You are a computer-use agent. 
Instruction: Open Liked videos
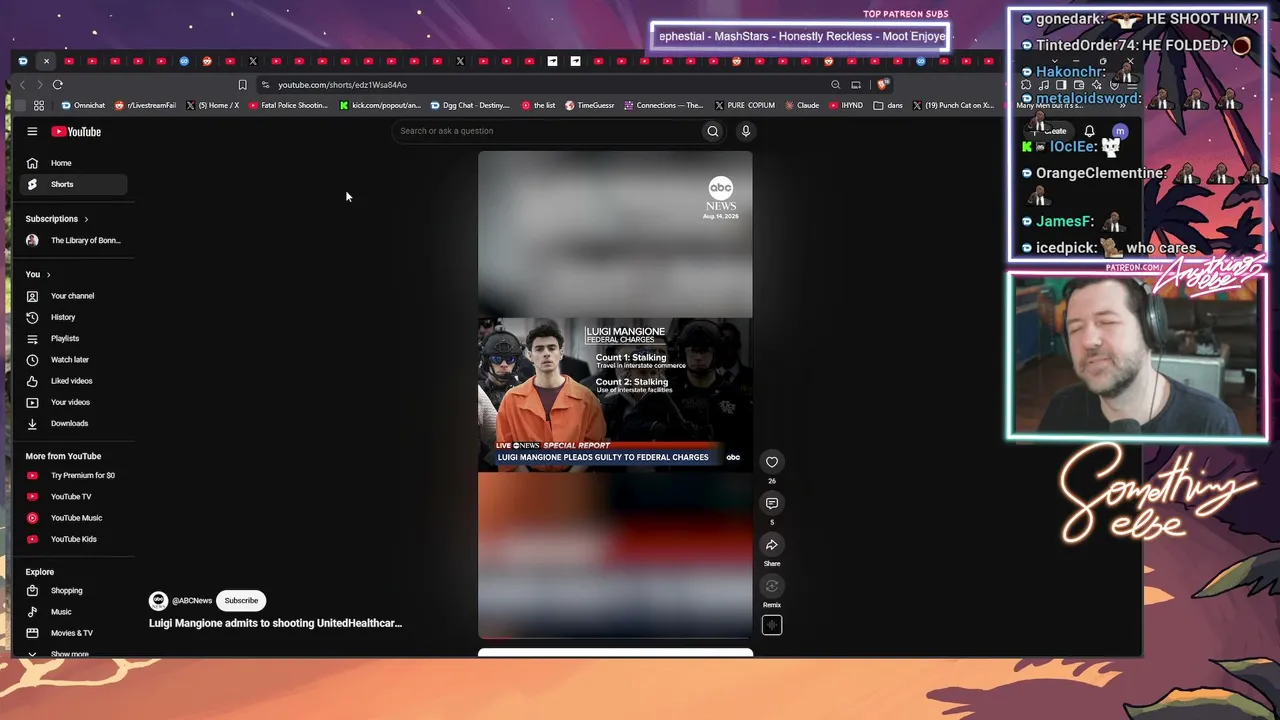71,381
